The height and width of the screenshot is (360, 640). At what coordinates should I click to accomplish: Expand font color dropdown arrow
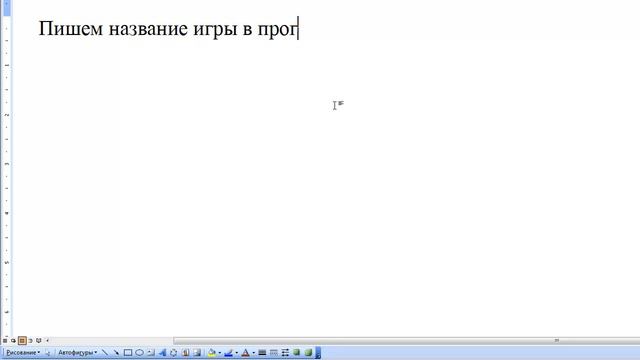(x=253, y=353)
